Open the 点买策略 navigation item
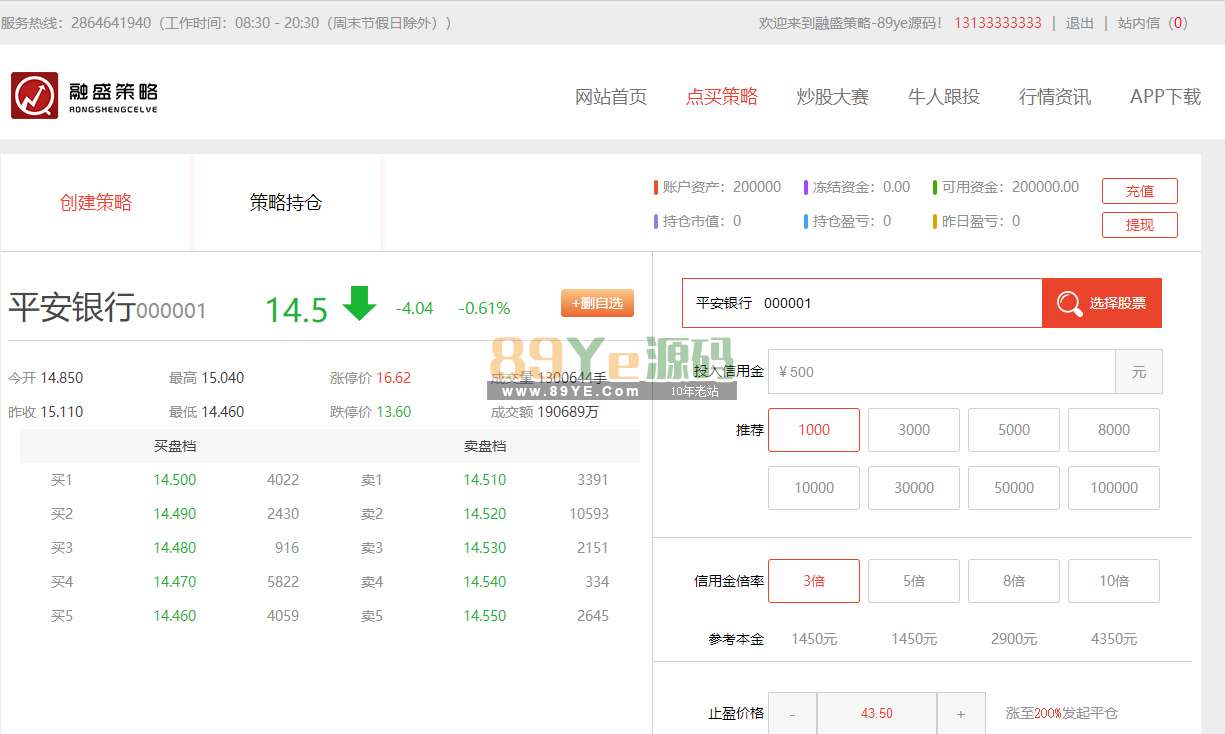Viewport: 1225px width, 734px height. [x=722, y=97]
